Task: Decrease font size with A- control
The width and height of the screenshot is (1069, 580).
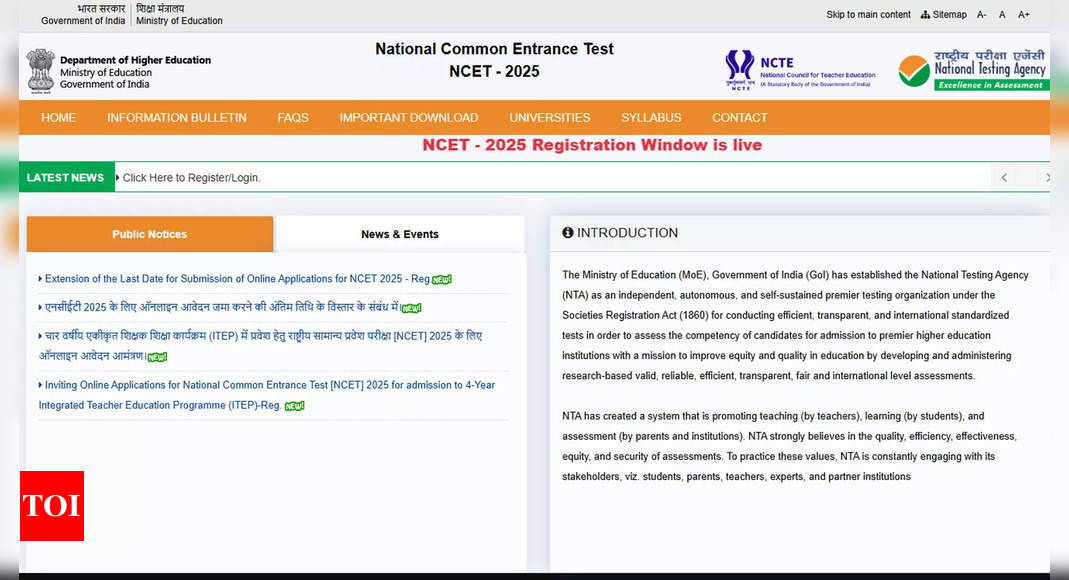Action: click(x=979, y=14)
